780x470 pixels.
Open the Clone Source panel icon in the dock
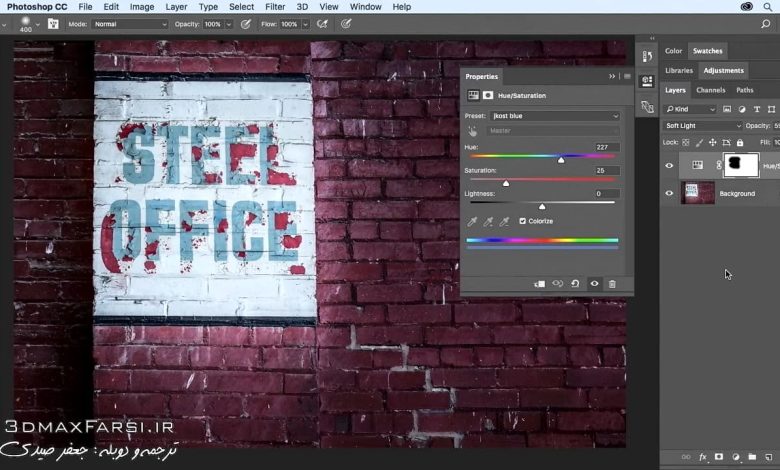click(647, 106)
